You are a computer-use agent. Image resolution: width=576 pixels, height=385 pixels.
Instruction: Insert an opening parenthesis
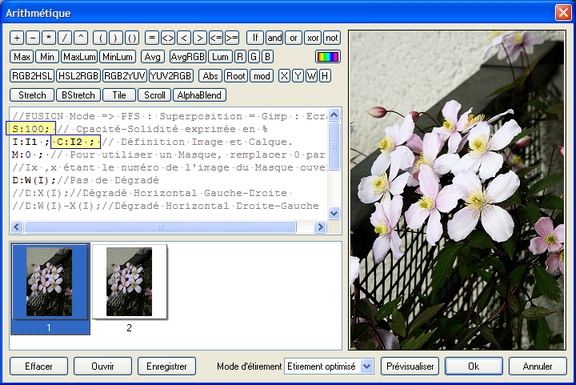click(100, 38)
